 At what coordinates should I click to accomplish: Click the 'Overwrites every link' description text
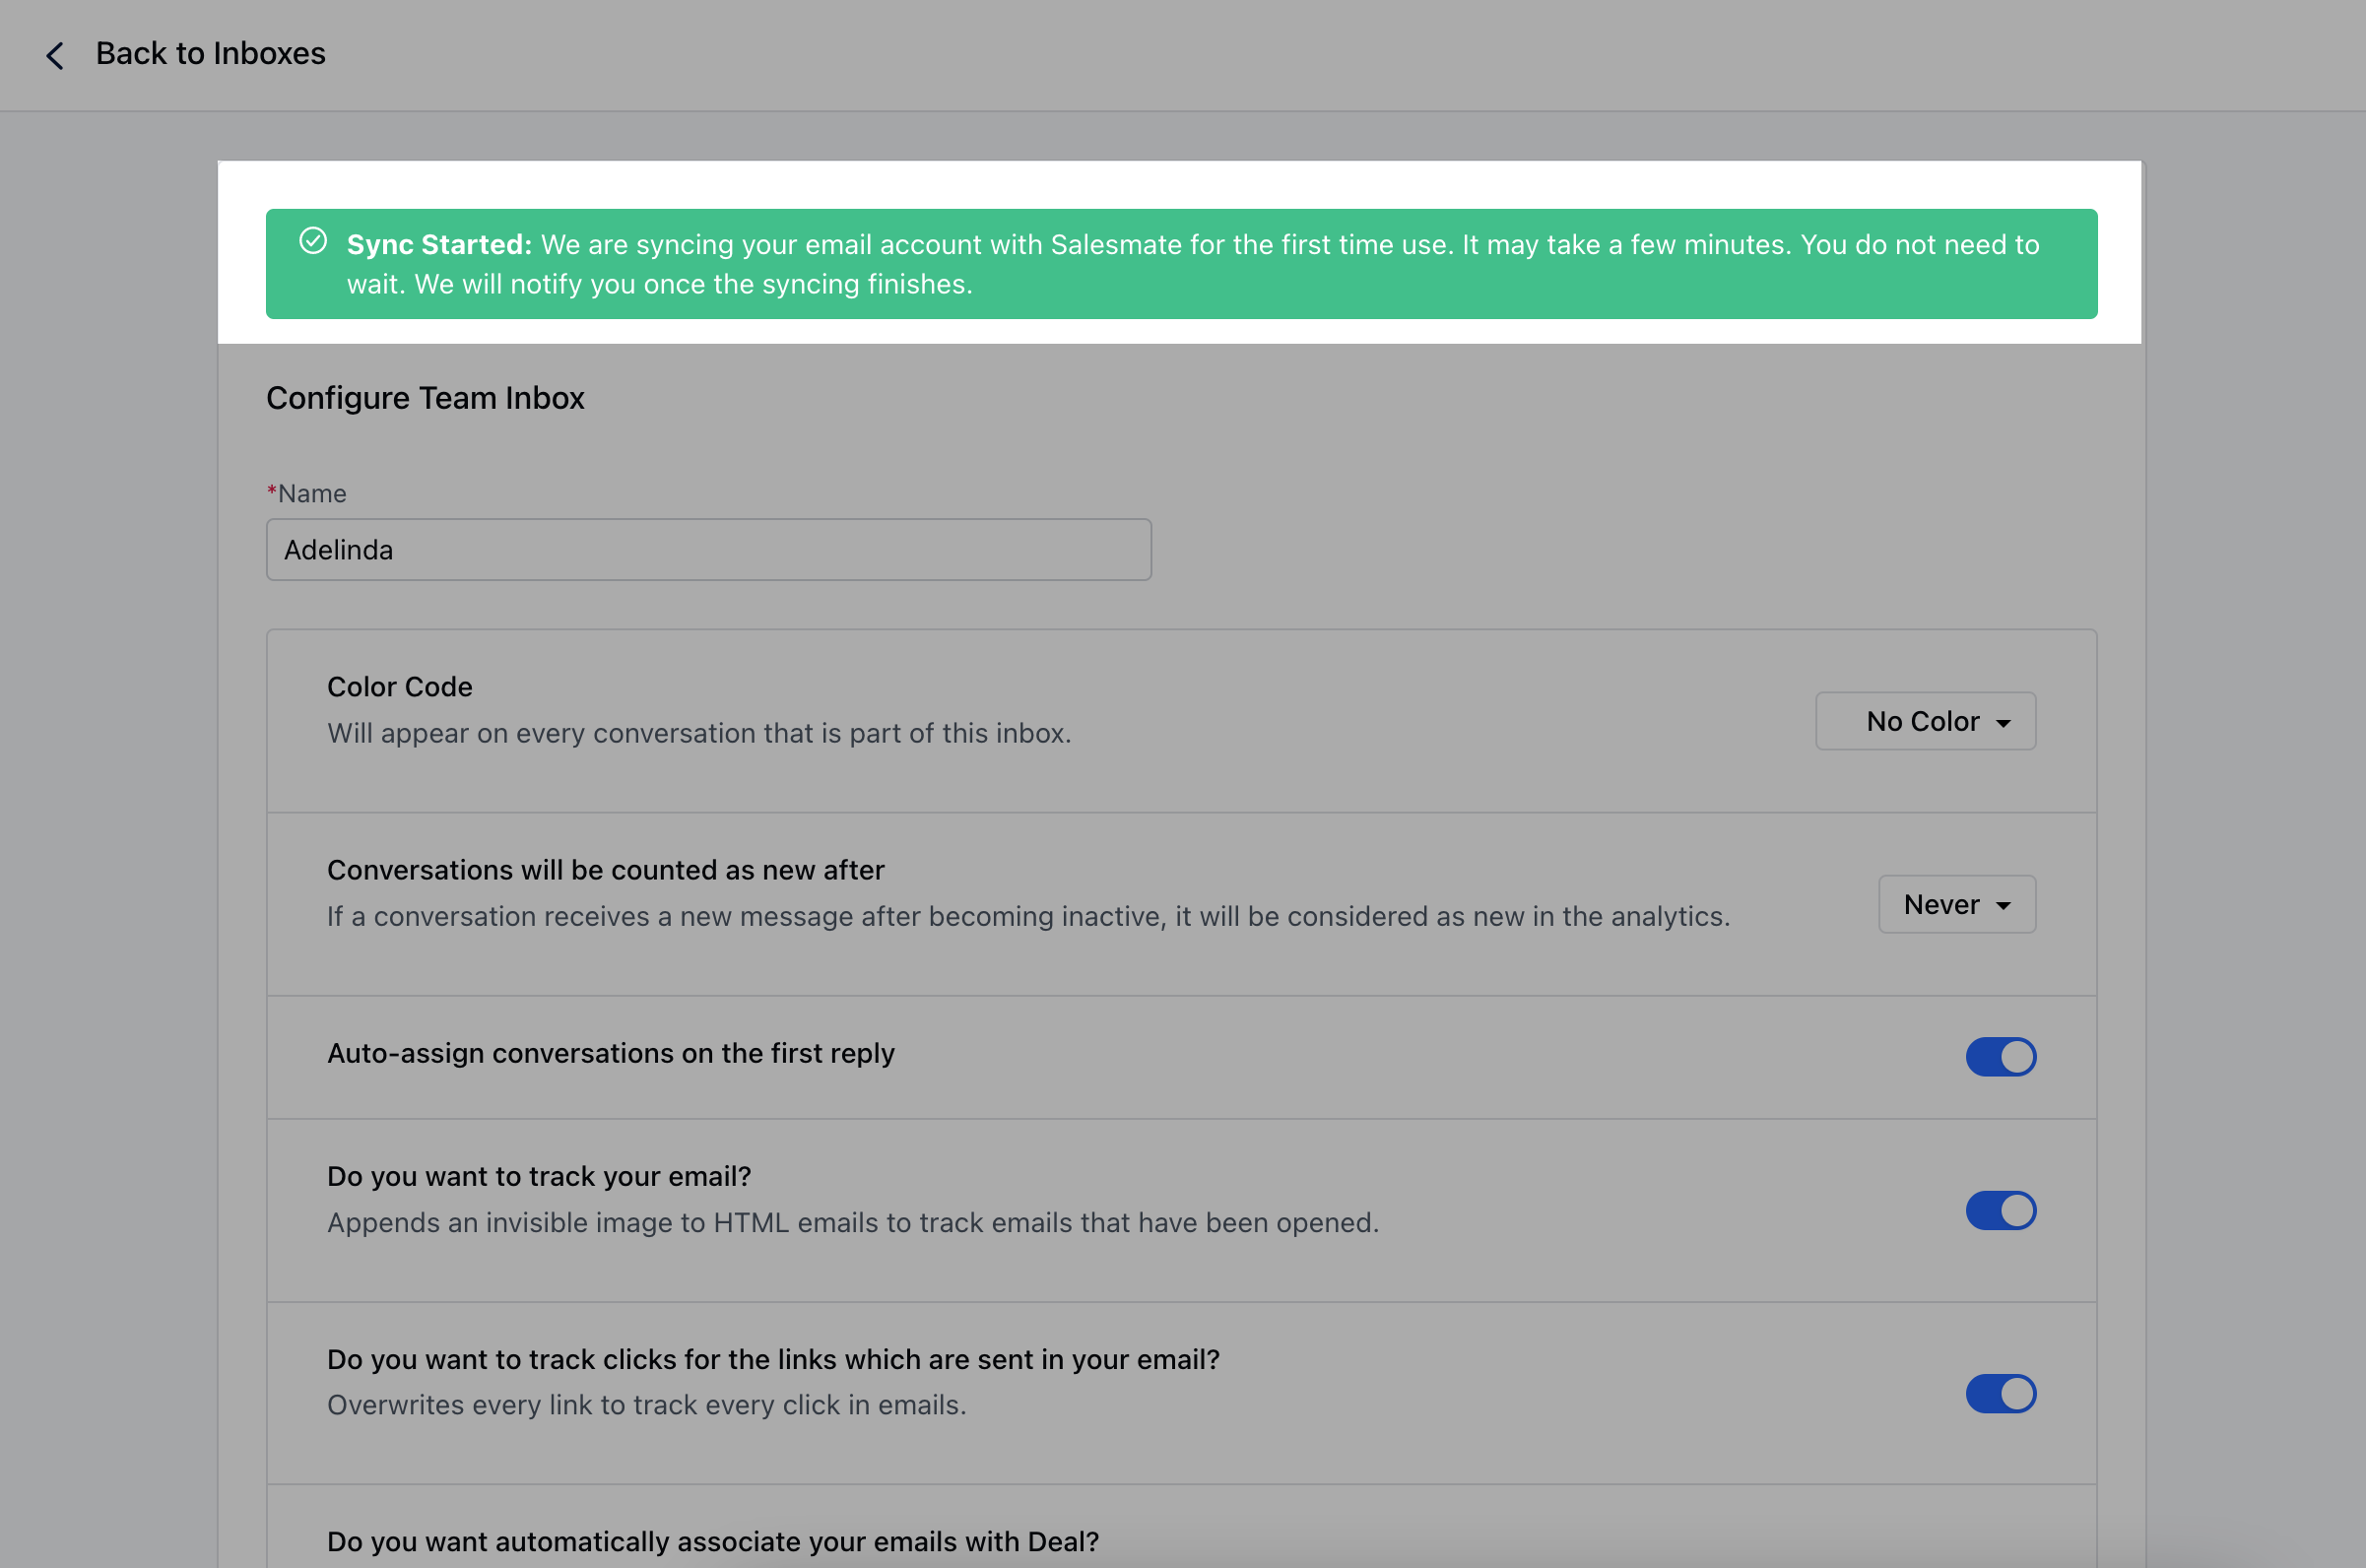point(646,1405)
